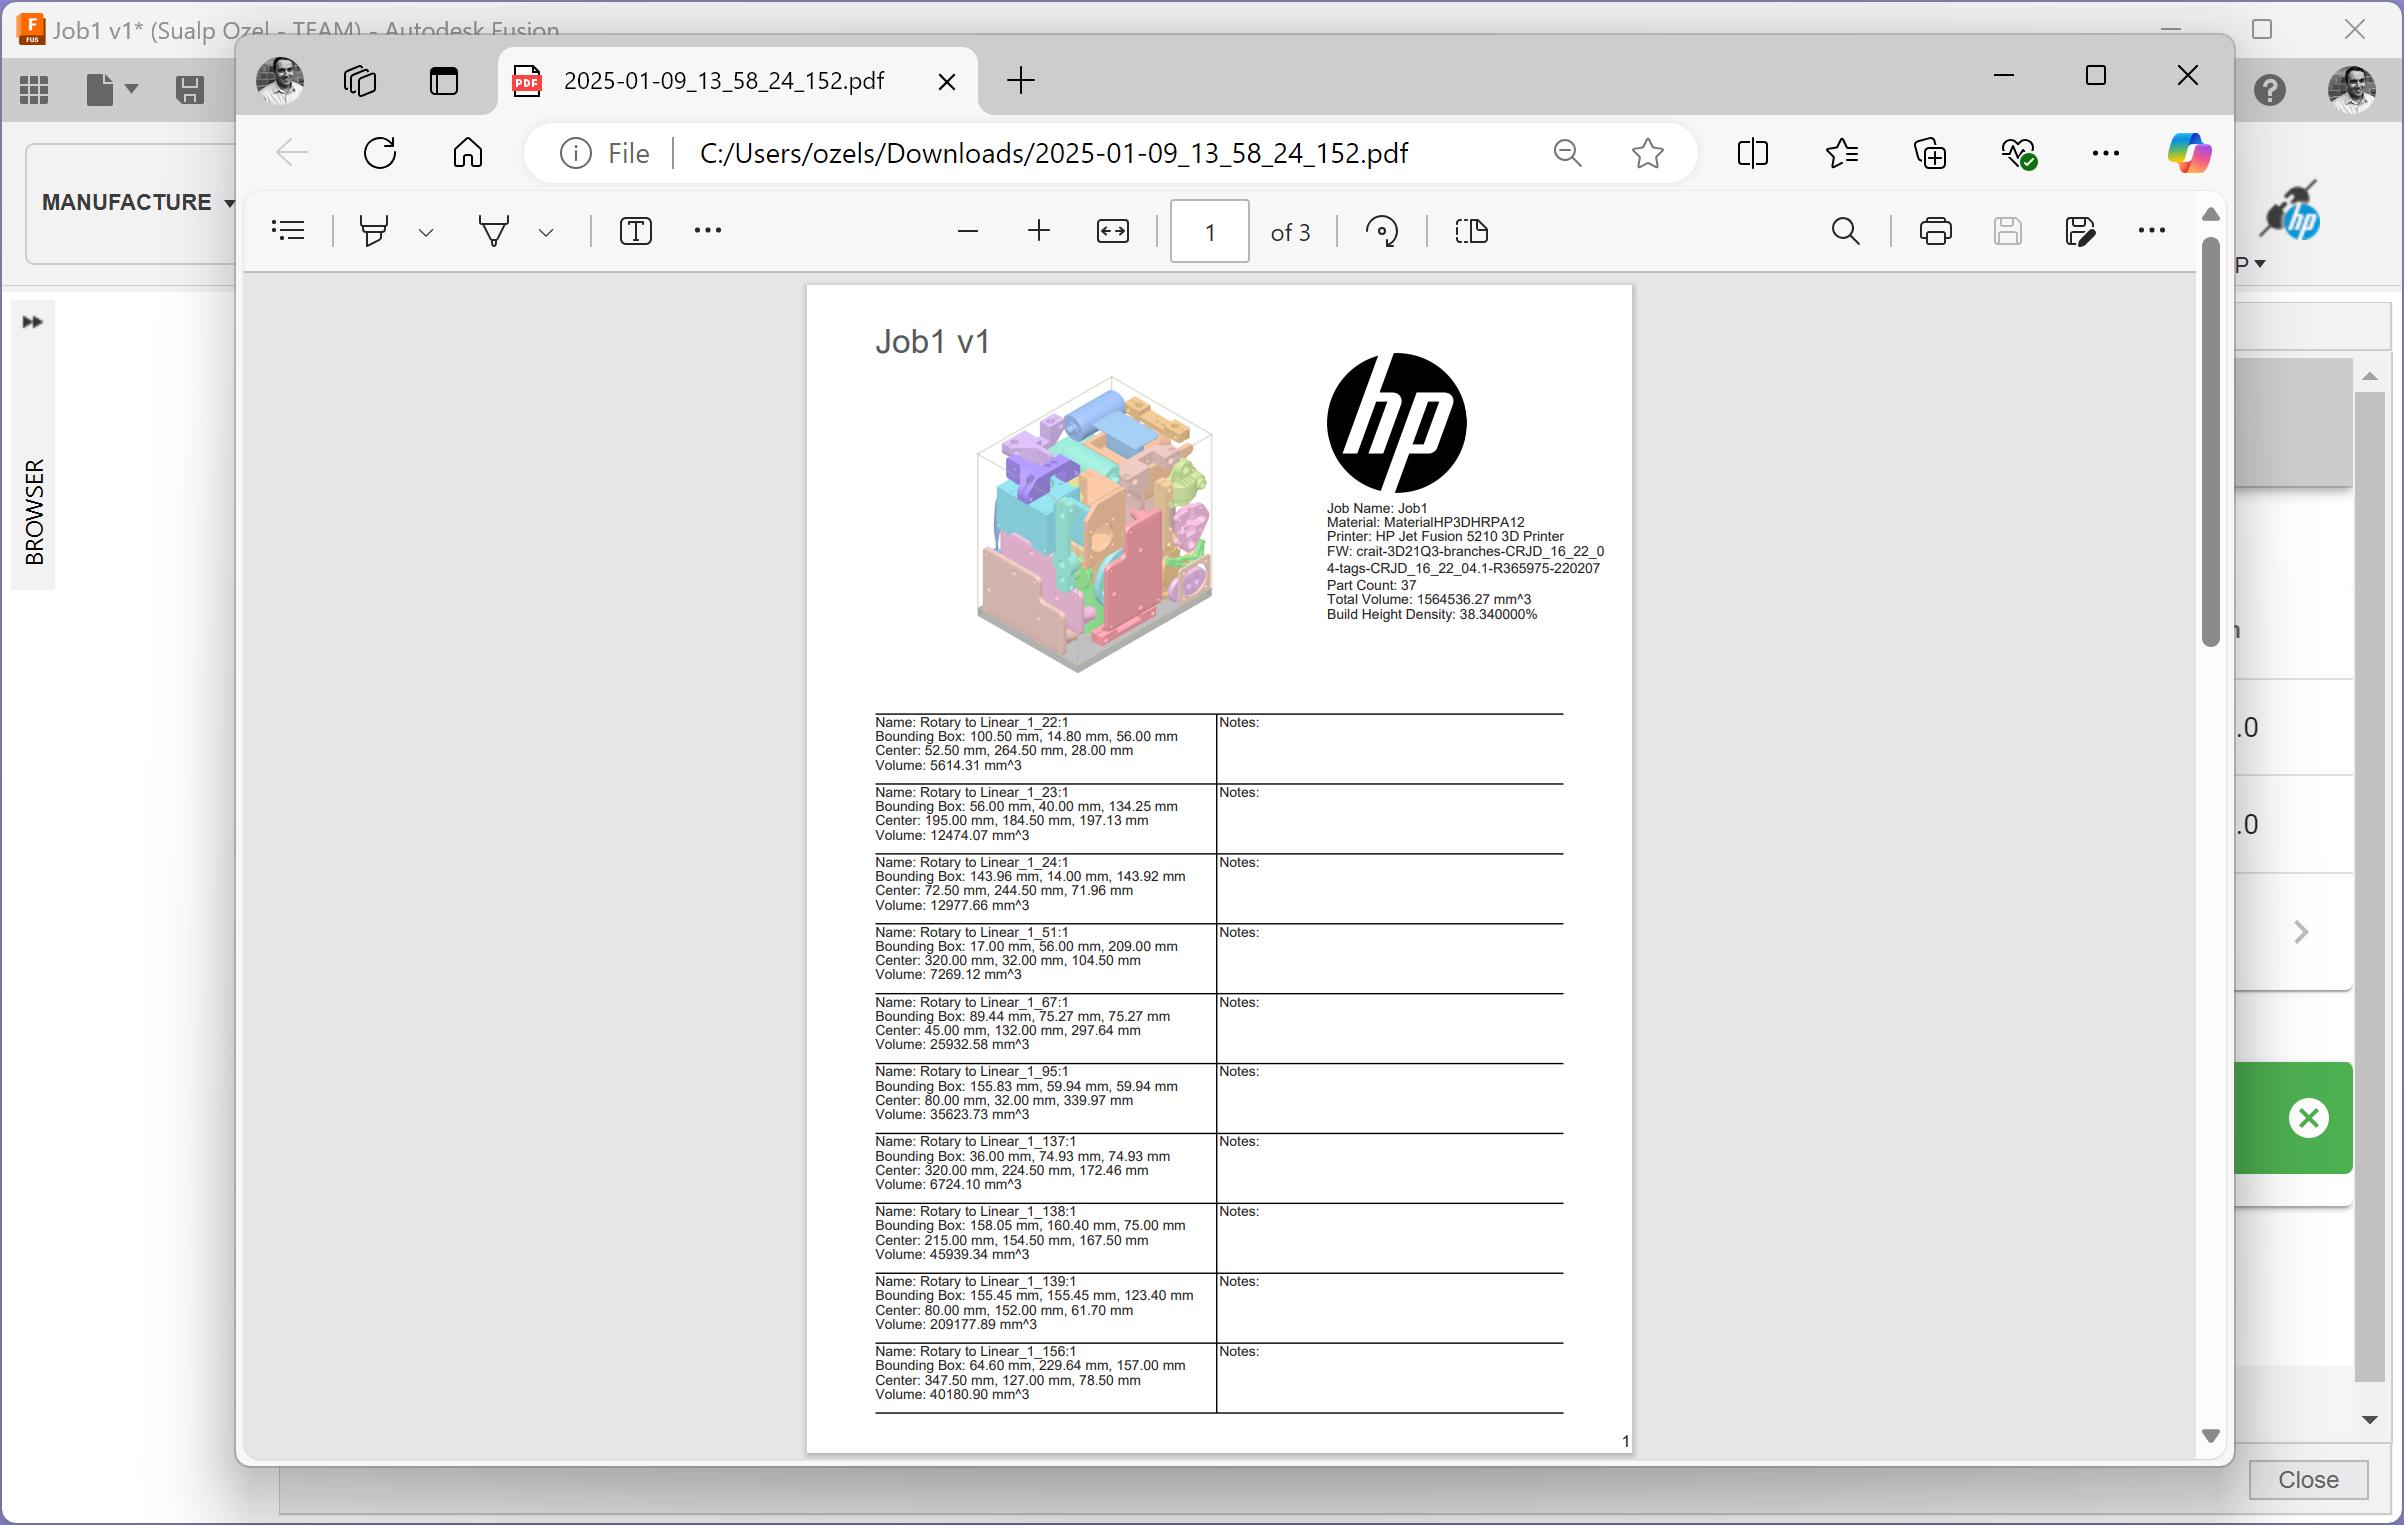Screen dimensions: 2404x1525
Task: Open the PDF table of contents icon
Action: tap(288, 231)
